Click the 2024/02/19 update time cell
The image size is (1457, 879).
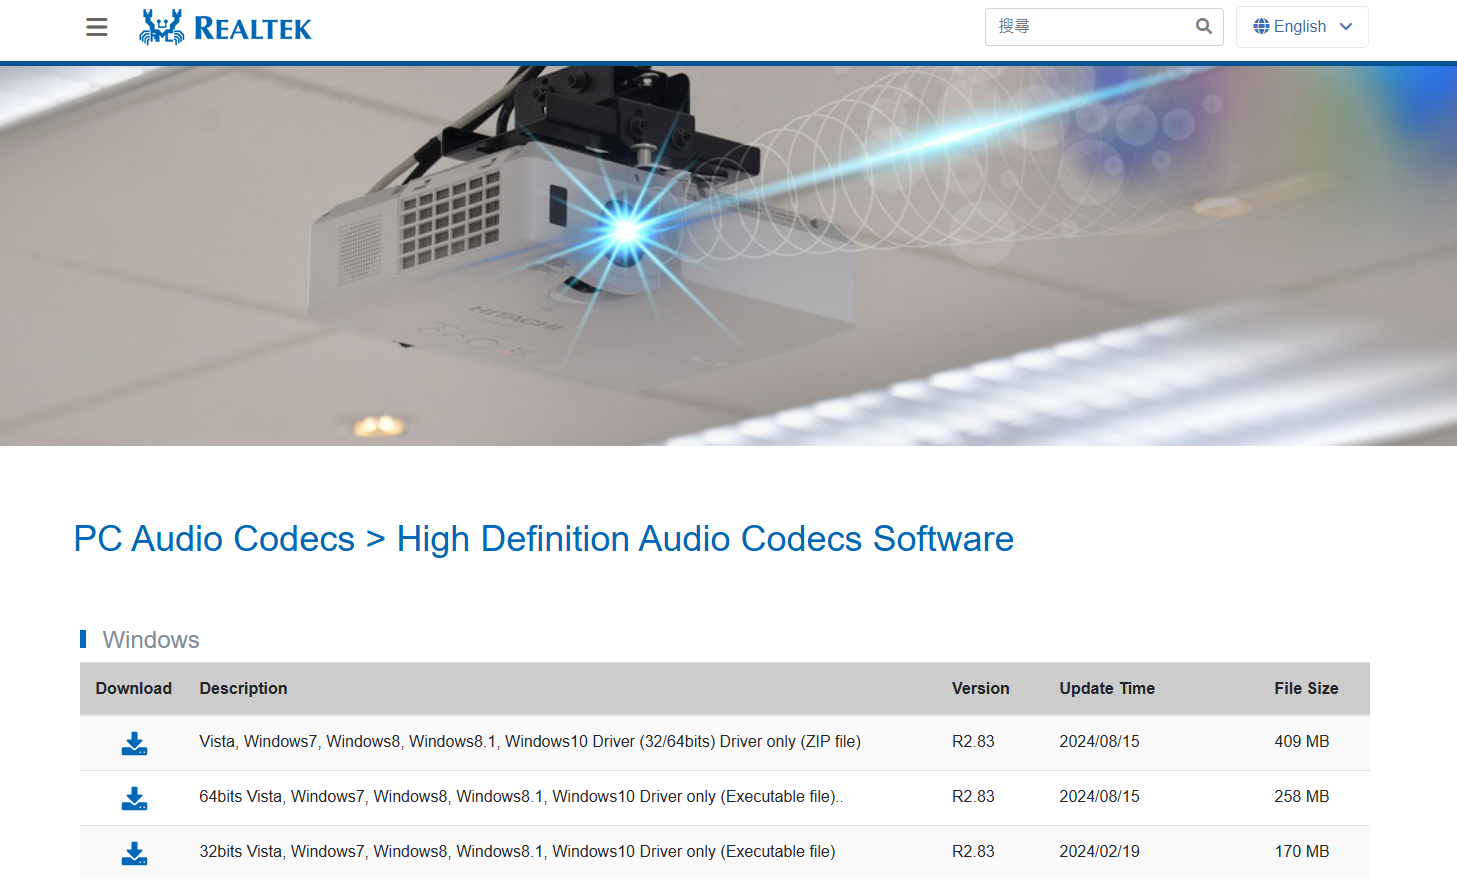point(1100,851)
